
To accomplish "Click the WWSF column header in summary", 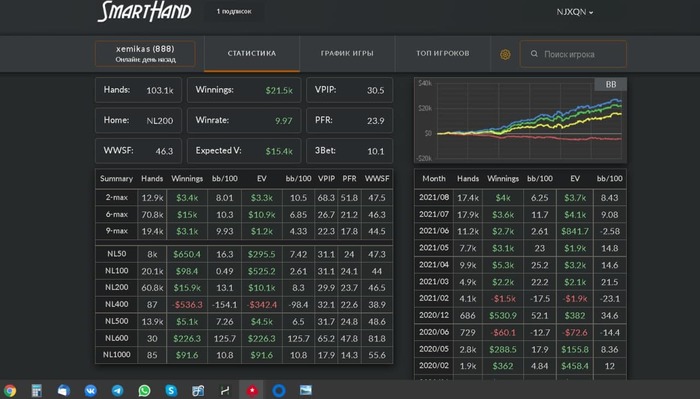I will [377, 179].
